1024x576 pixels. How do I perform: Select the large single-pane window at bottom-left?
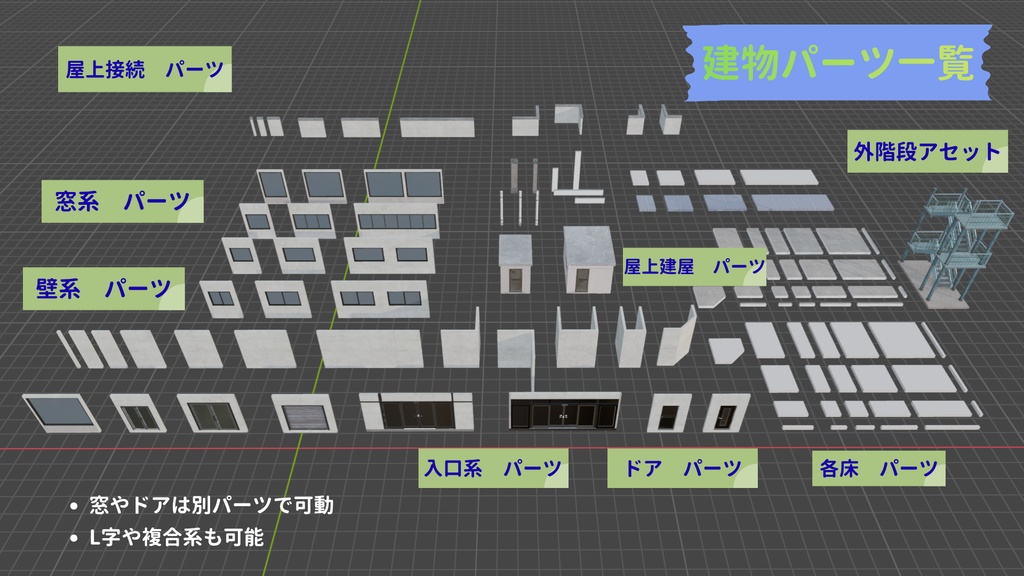click(x=61, y=413)
